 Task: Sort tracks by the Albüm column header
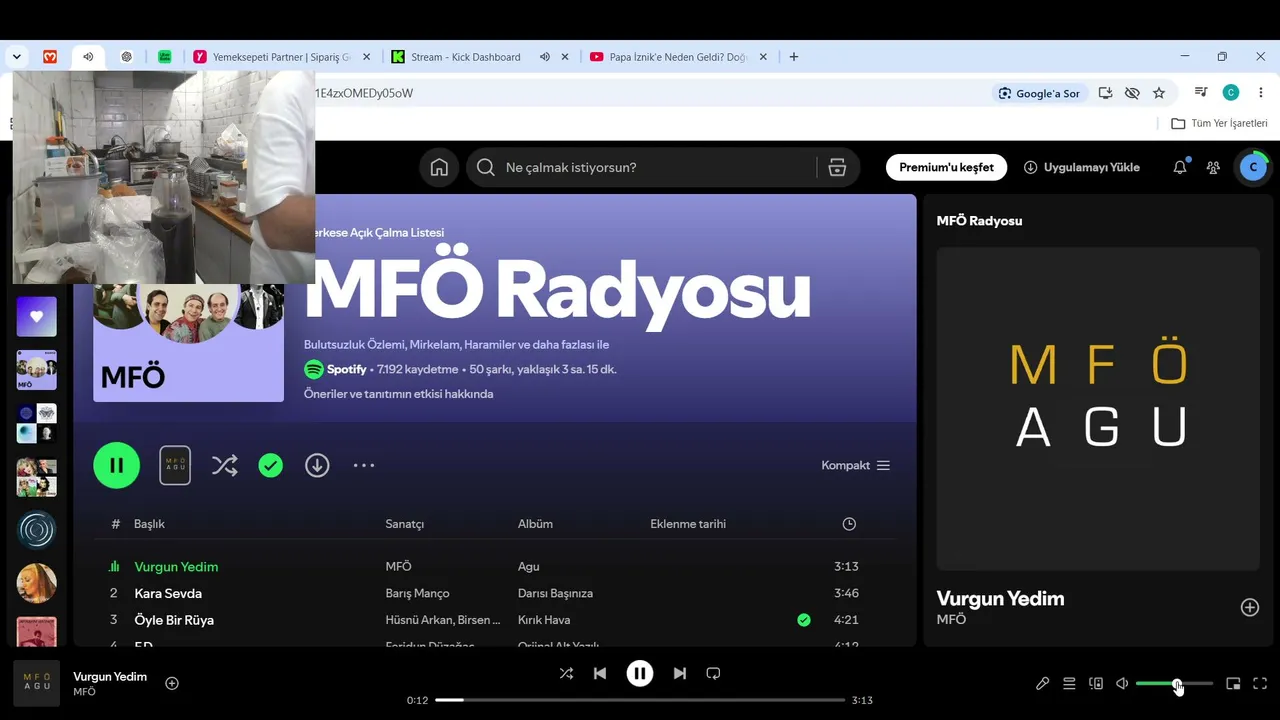[x=535, y=524]
